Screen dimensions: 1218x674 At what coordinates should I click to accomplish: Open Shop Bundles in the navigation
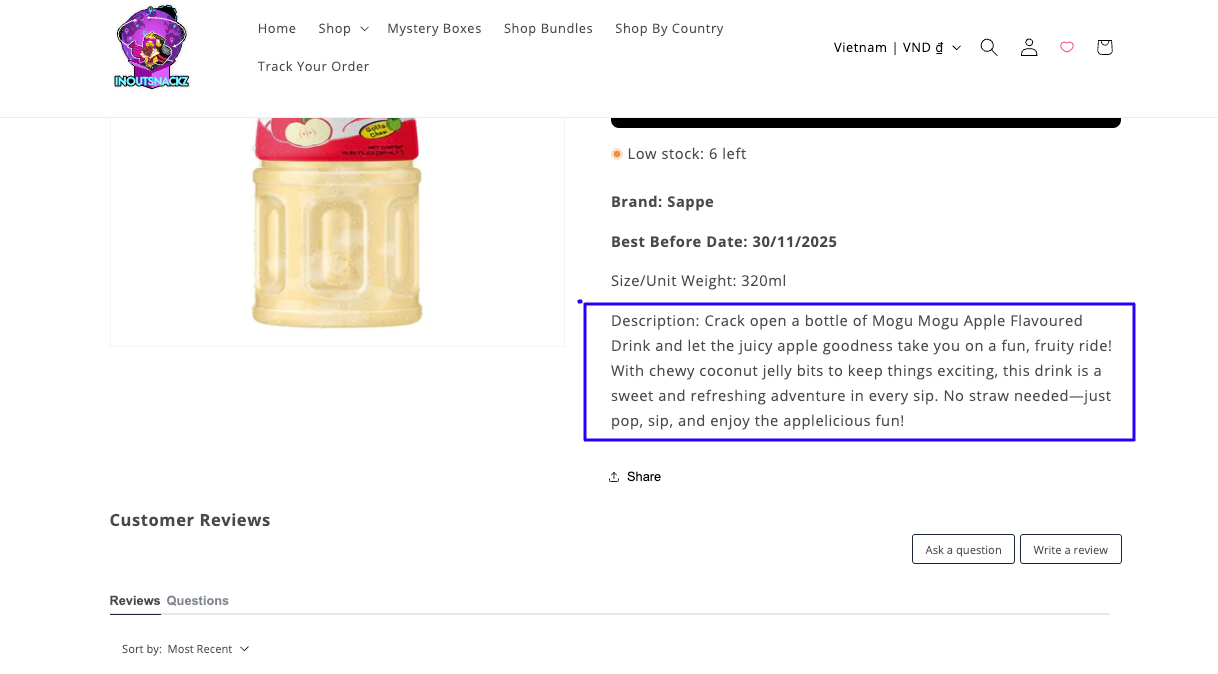(x=548, y=28)
